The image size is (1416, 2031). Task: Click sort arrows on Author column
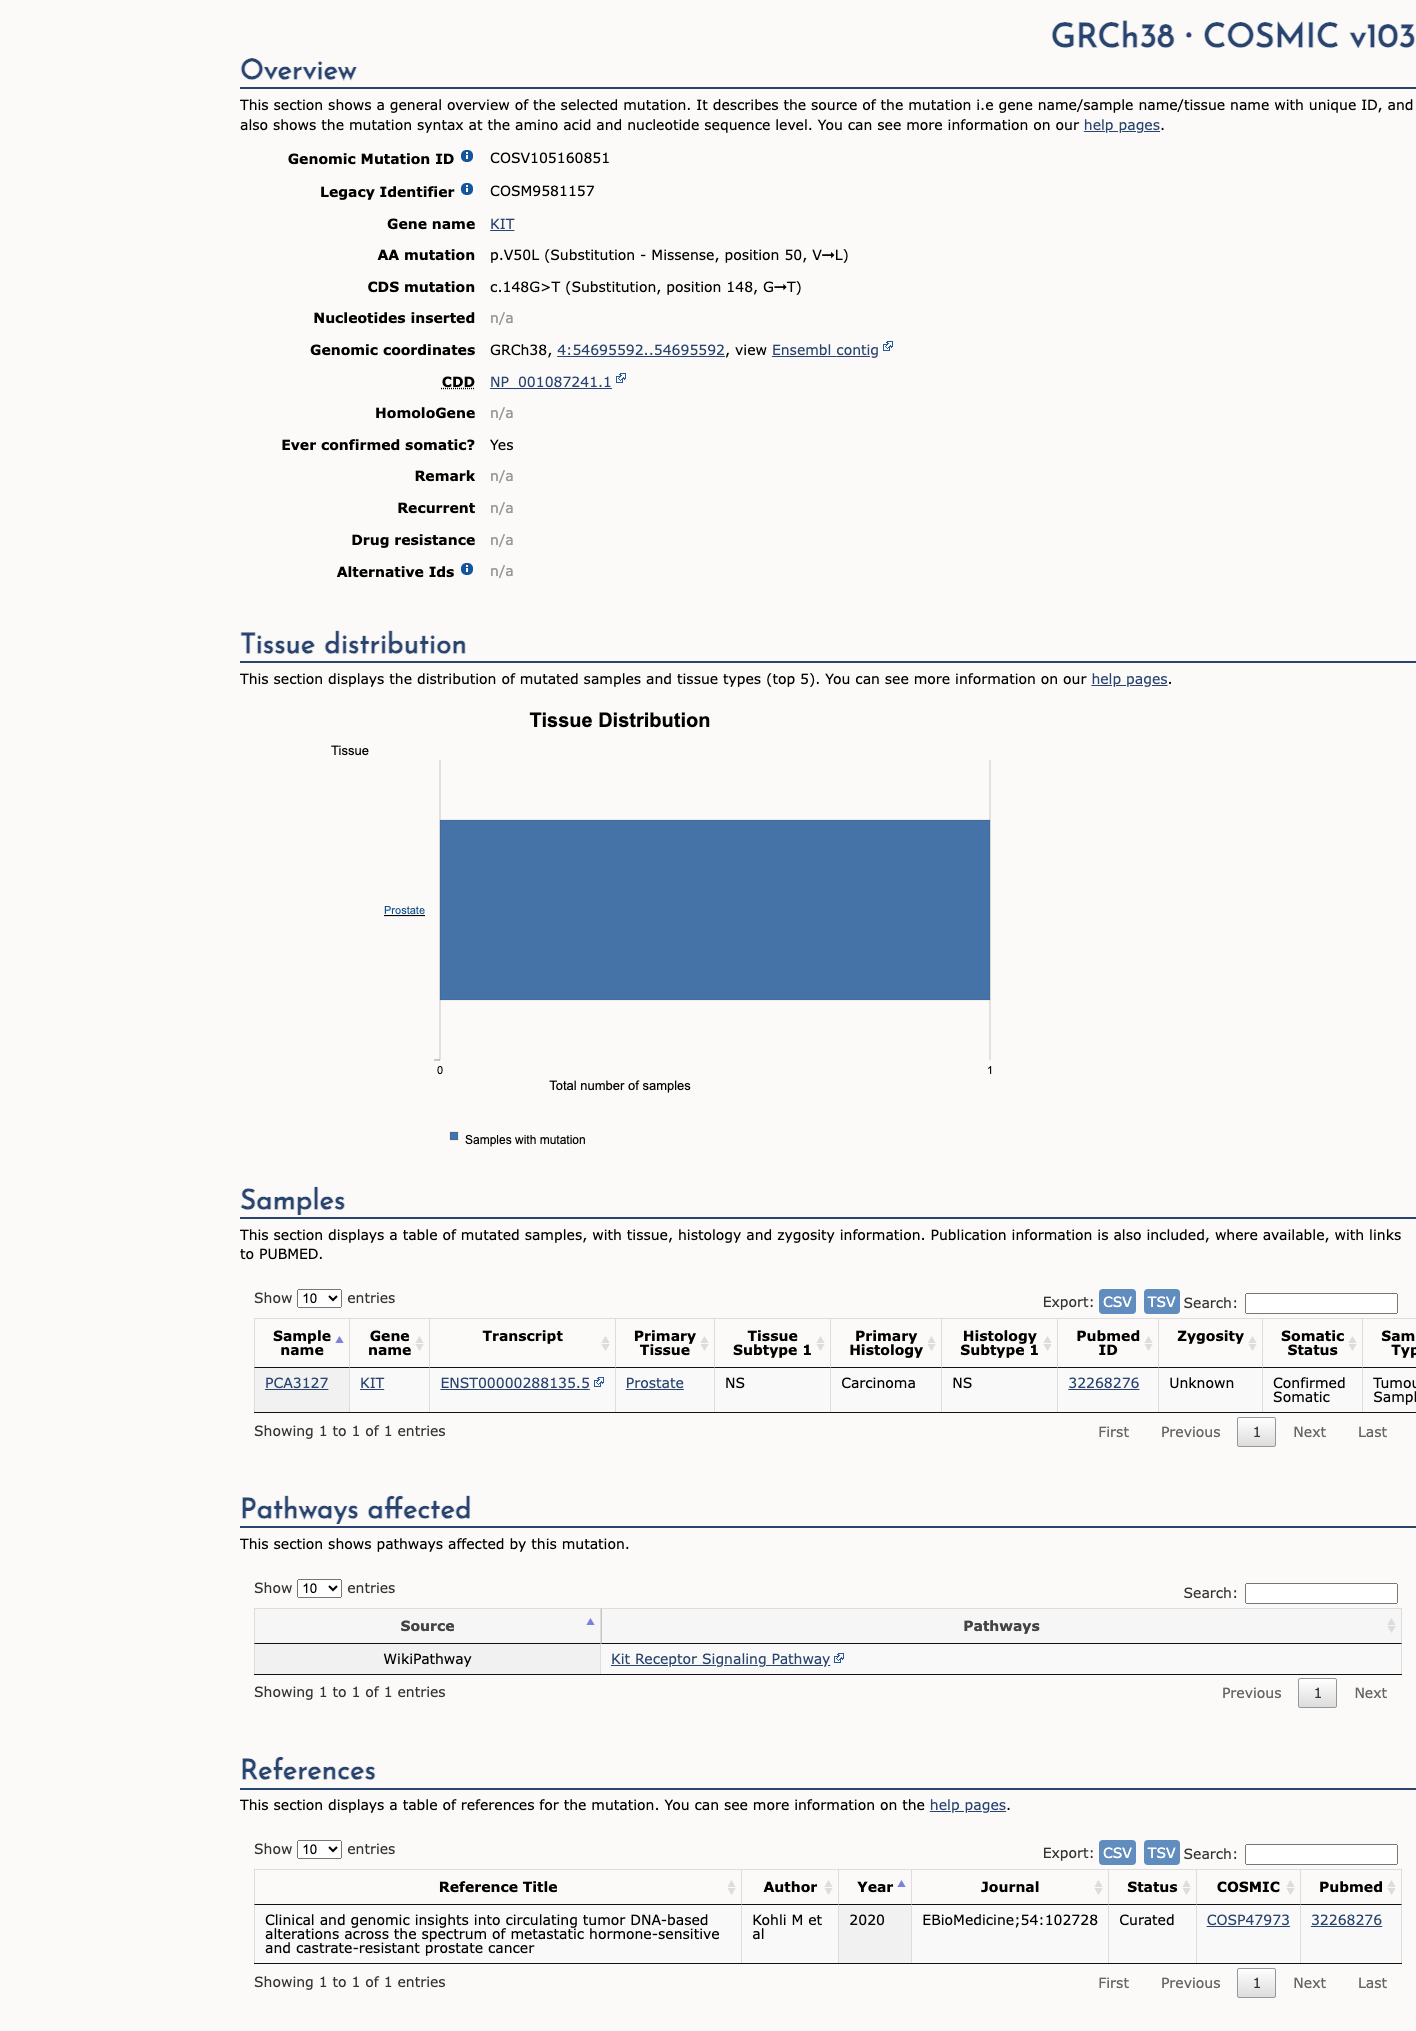click(829, 1887)
